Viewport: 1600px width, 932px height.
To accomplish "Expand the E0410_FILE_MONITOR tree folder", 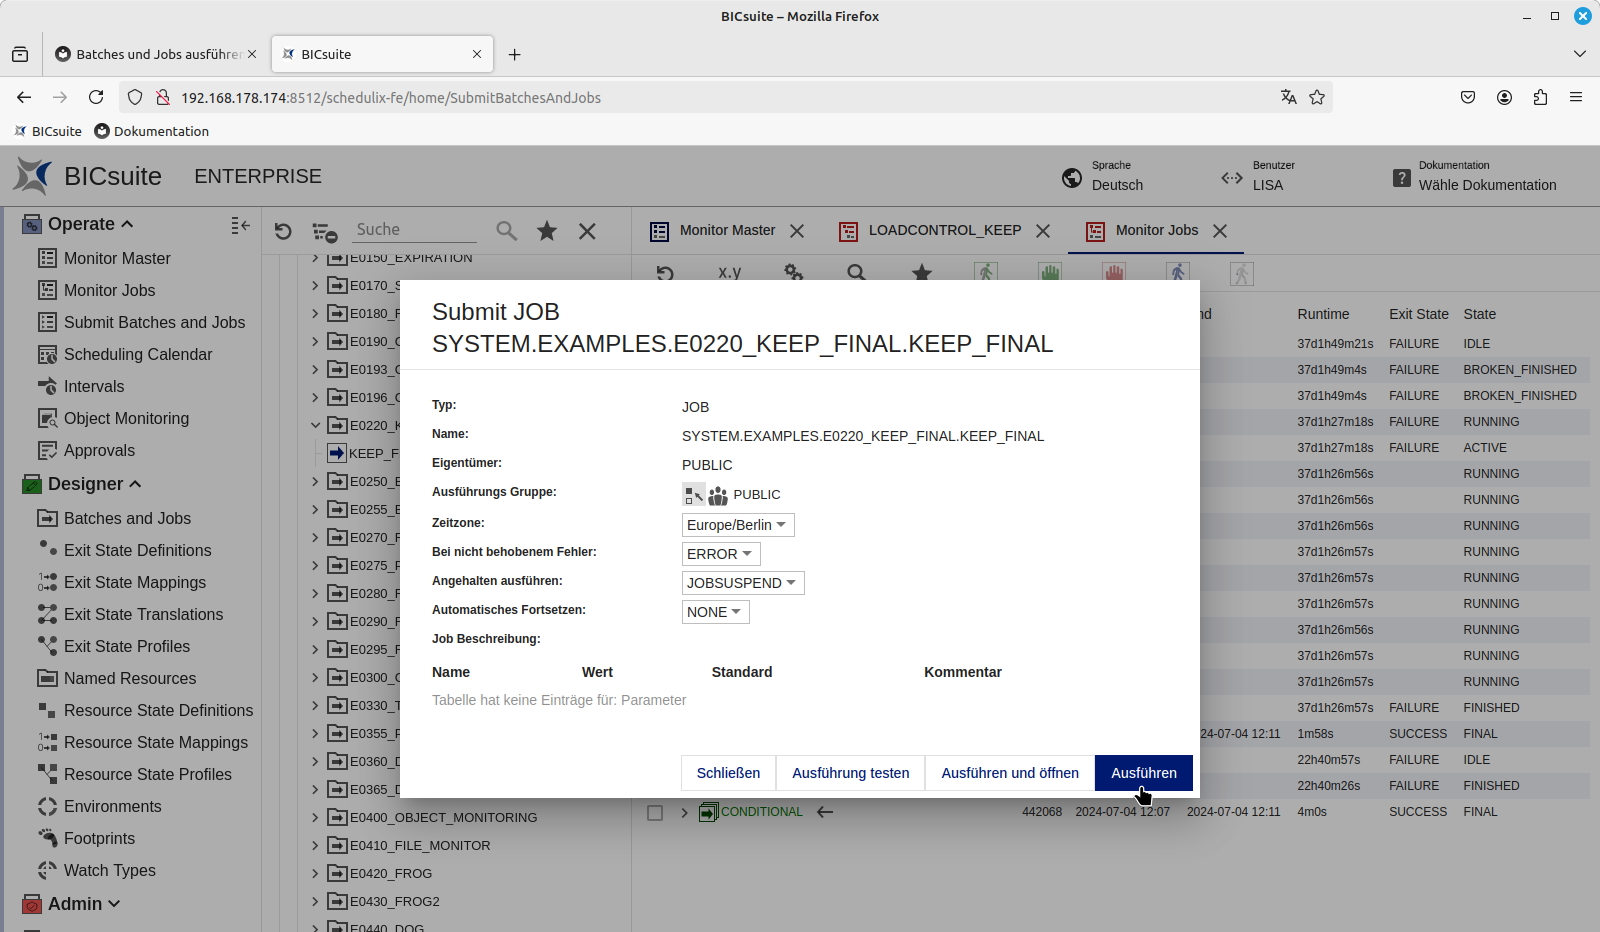I will coord(315,846).
